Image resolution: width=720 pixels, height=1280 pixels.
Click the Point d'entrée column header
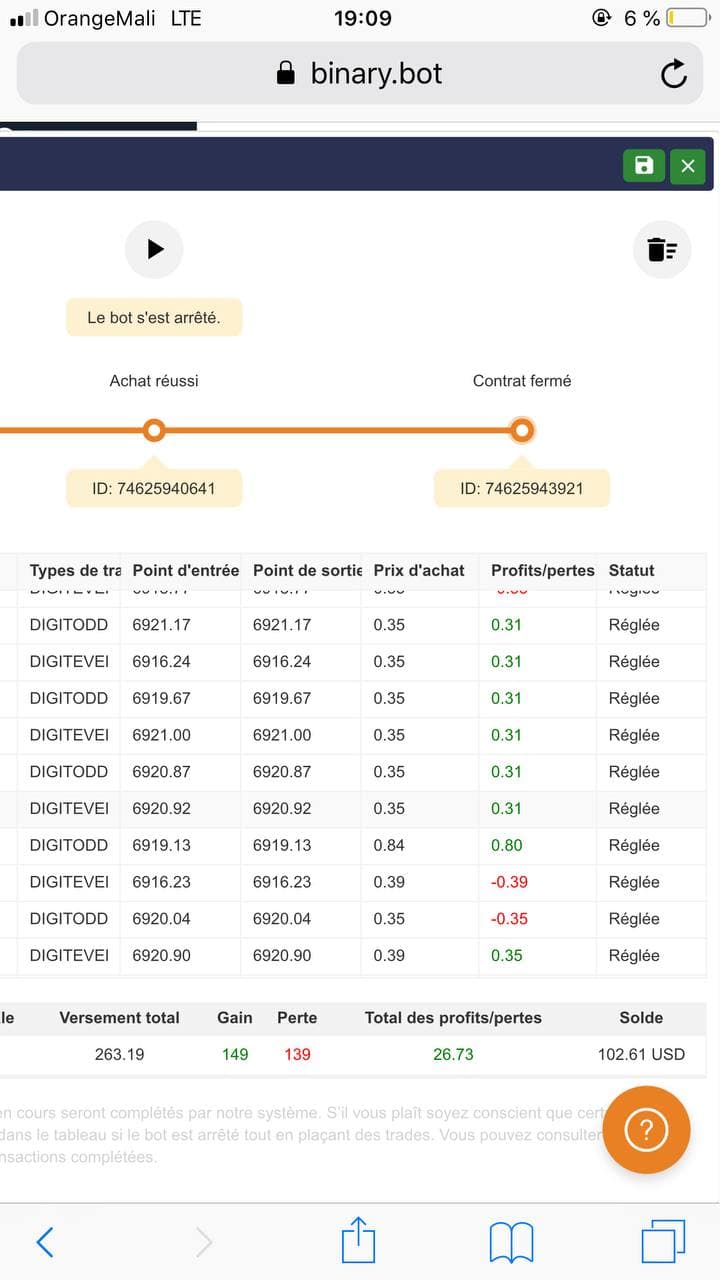pos(185,570)
